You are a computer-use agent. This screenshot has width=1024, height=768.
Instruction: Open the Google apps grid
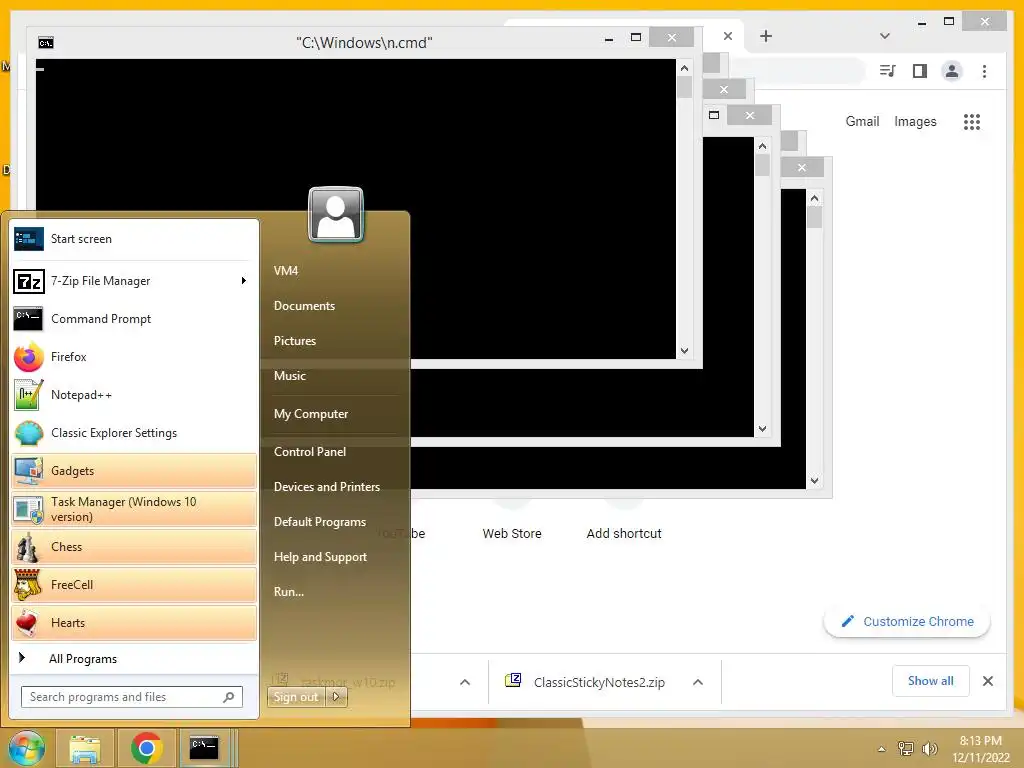[x=972, y=121]
